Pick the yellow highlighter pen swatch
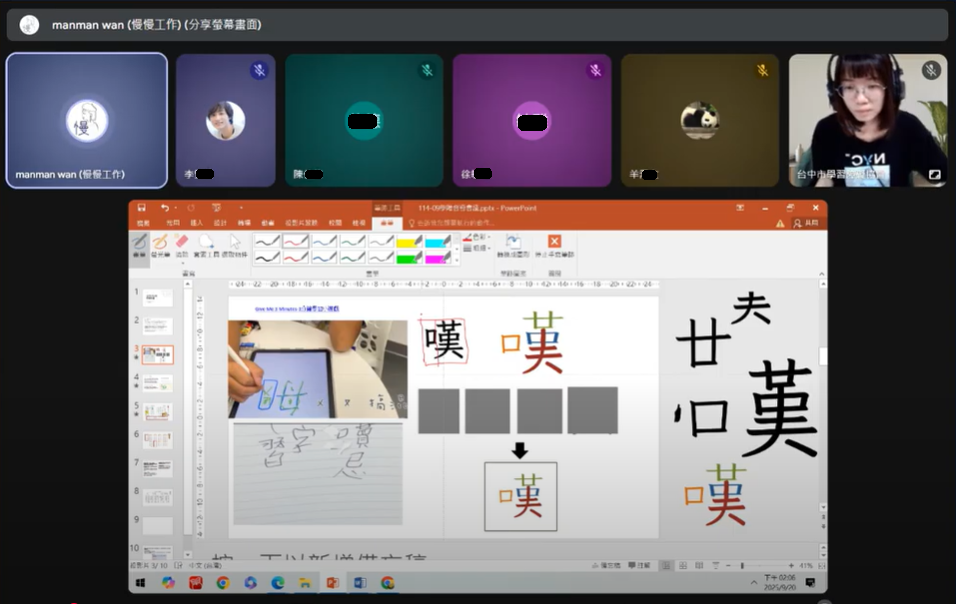Image resolution: width=956 pixels, height=604 pixels. (409, 241)
